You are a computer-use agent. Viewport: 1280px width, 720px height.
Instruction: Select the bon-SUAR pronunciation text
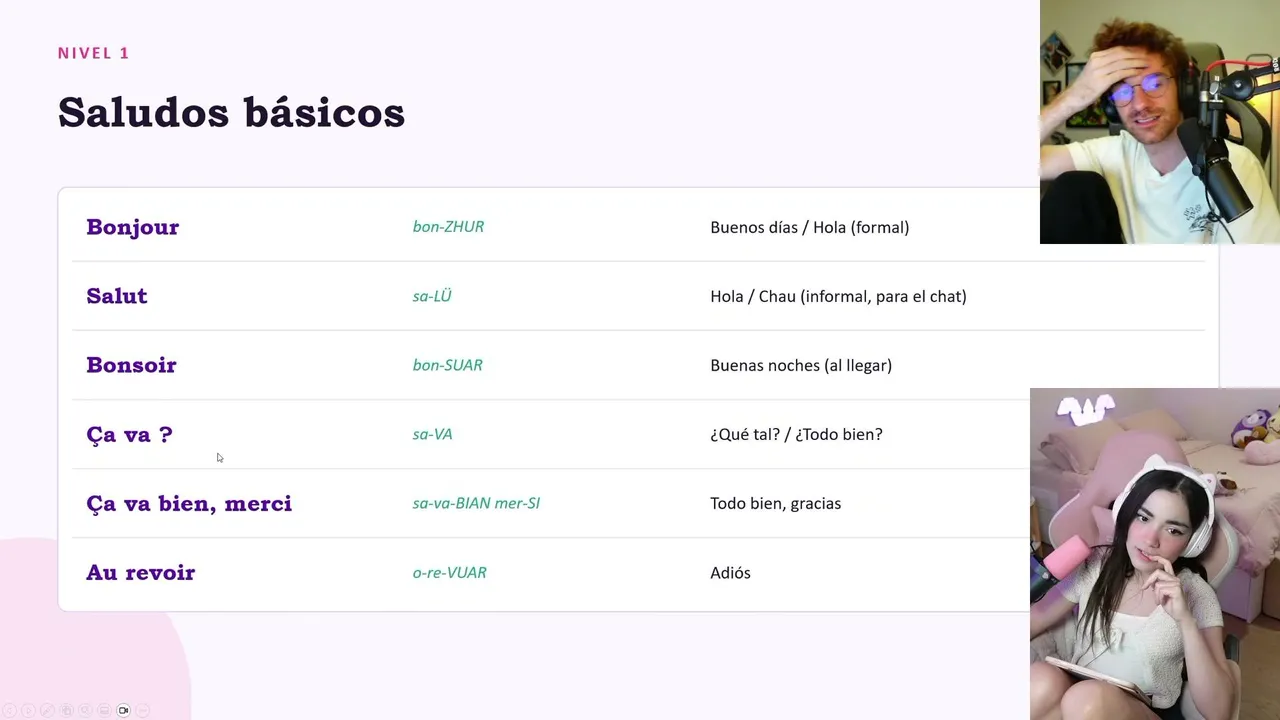pyautogui.click(x=447, y=365)
